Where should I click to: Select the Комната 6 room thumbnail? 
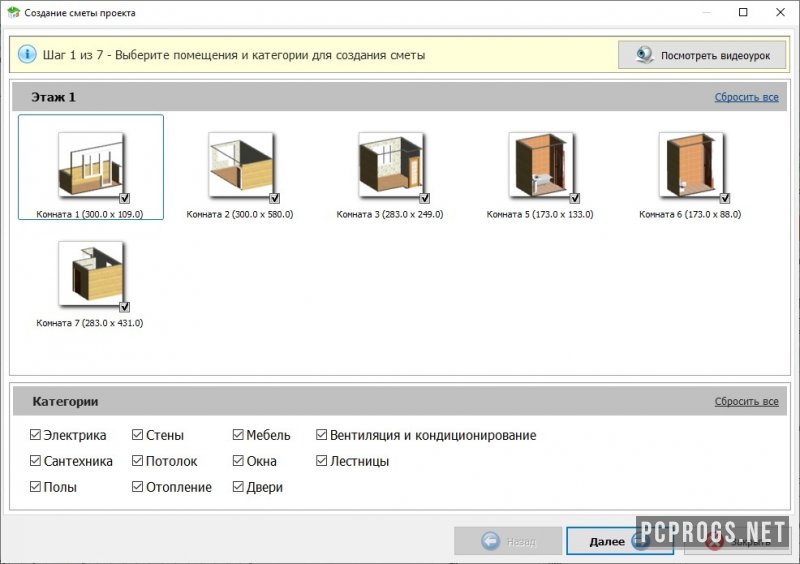tap(691, 164)
